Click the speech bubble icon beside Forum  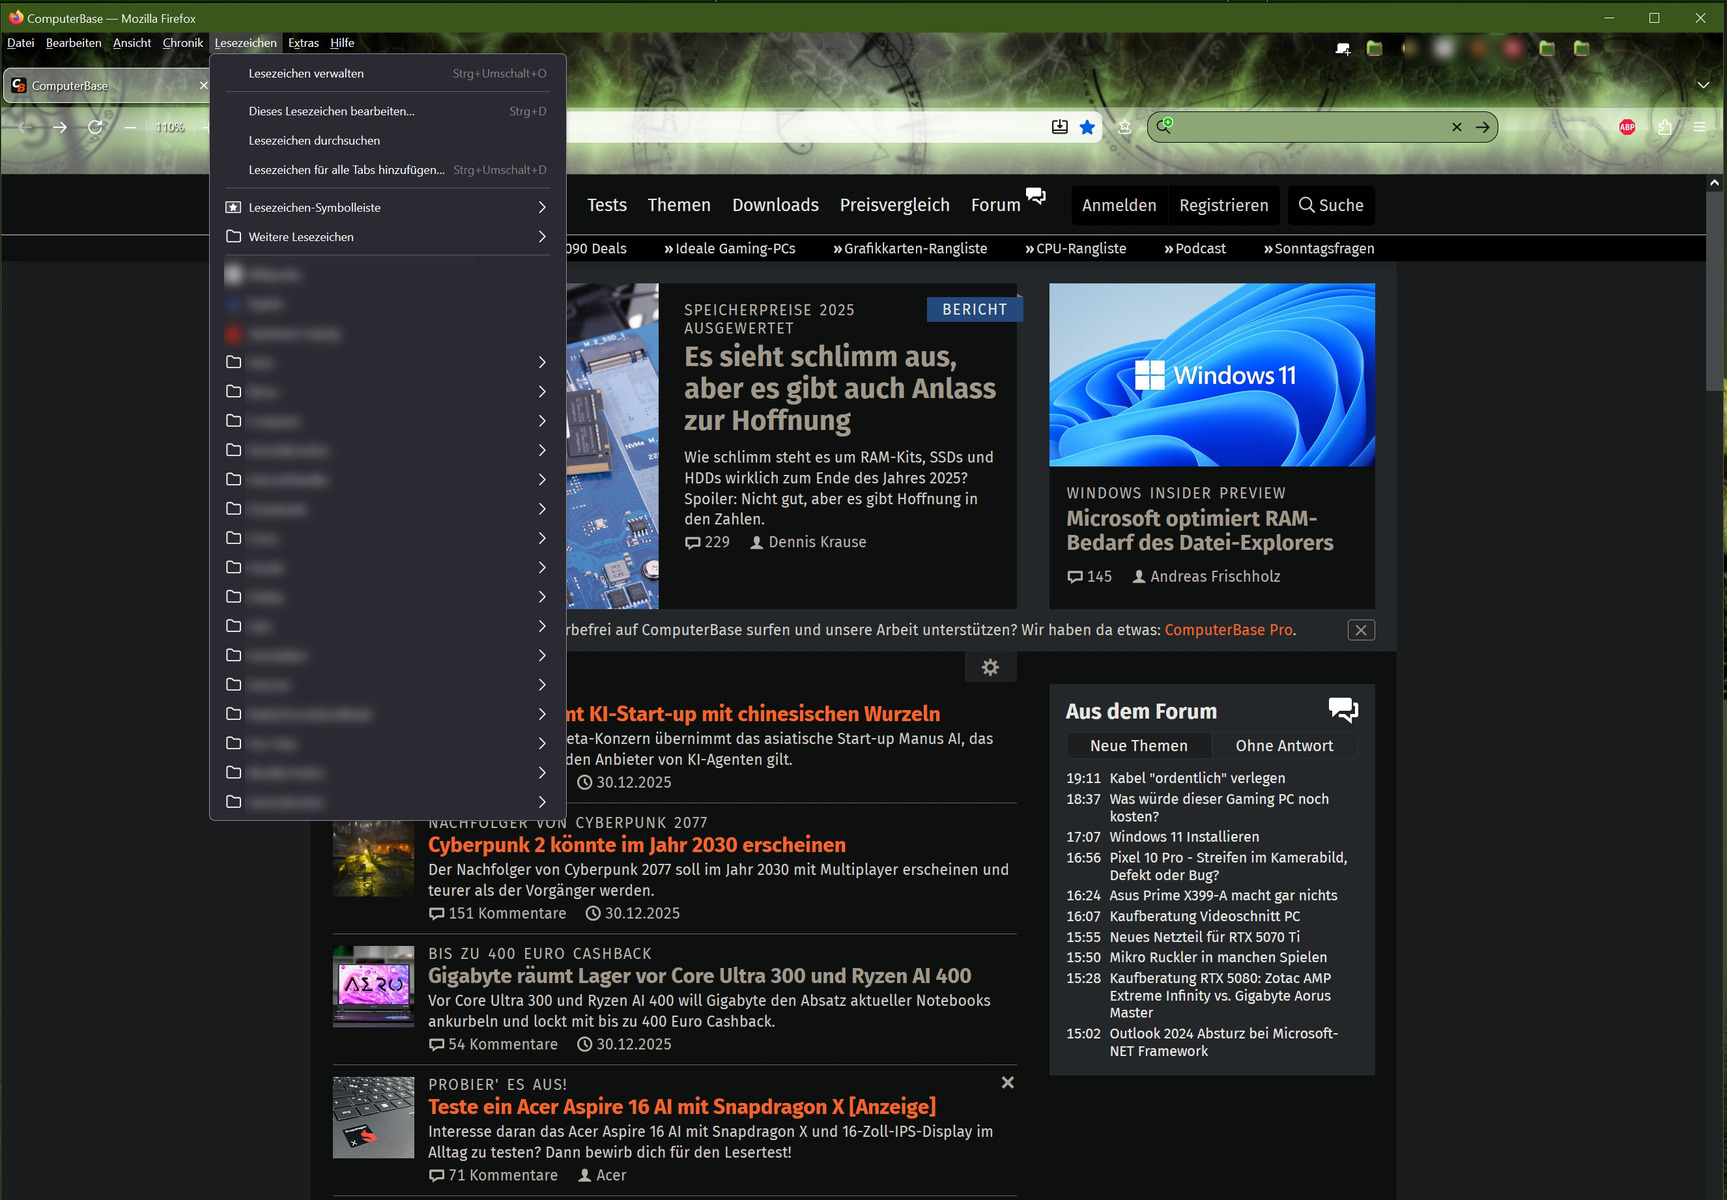pos(1036,196)
